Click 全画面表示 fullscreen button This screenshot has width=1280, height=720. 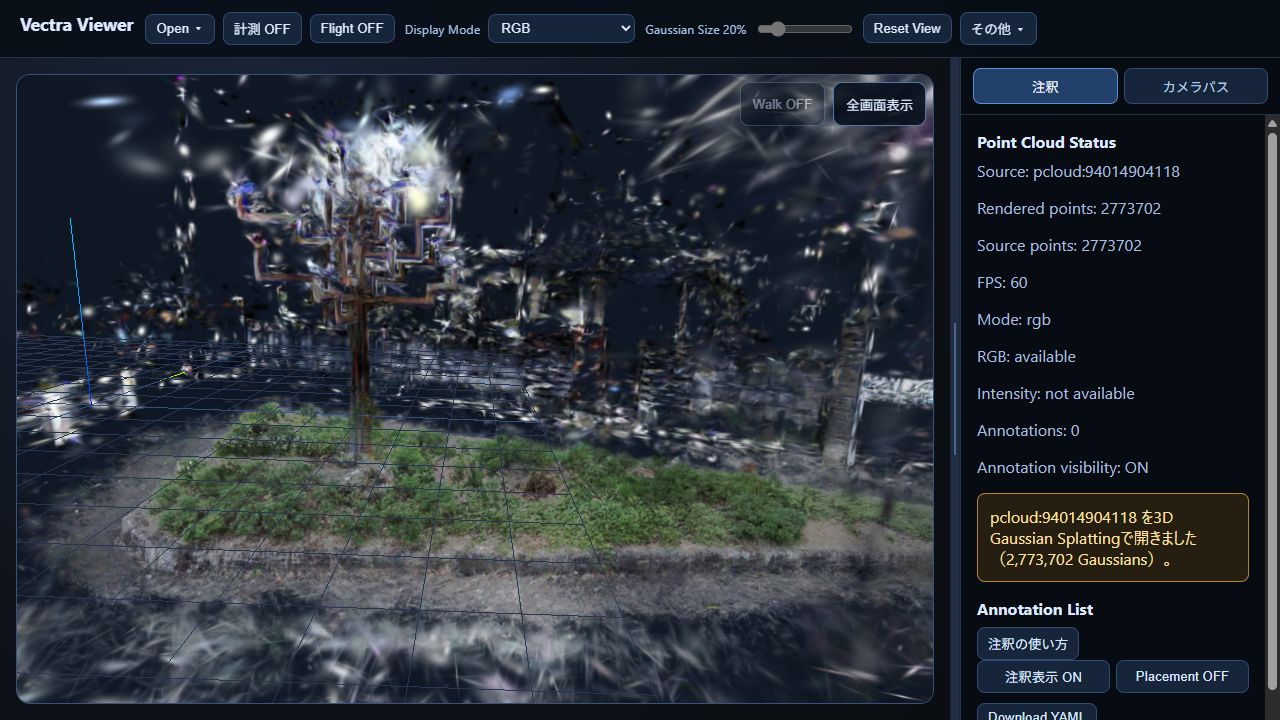[x=879, y=104]
